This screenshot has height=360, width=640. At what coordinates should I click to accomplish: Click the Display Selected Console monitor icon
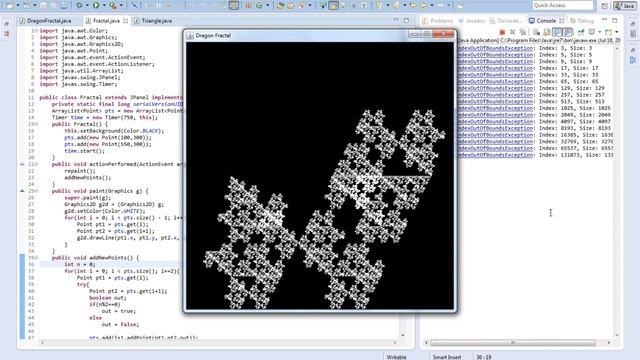(591, 32)
